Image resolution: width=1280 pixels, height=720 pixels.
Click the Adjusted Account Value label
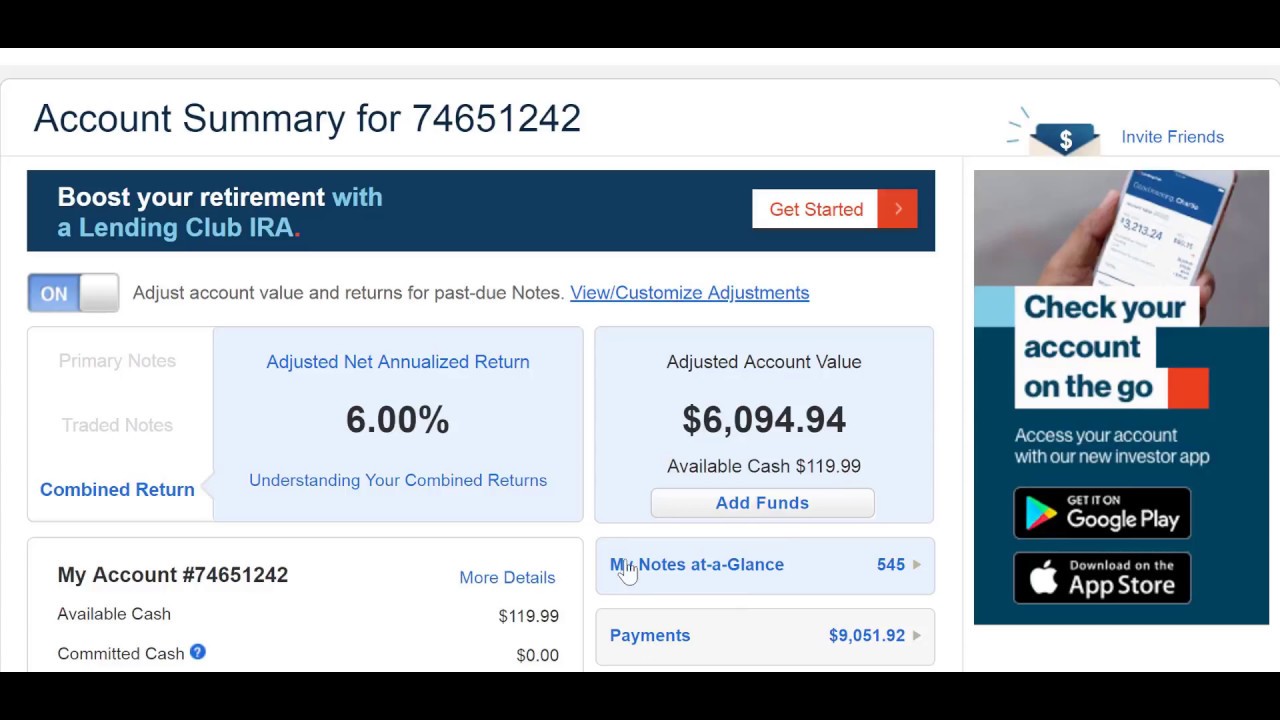point(764,362)
